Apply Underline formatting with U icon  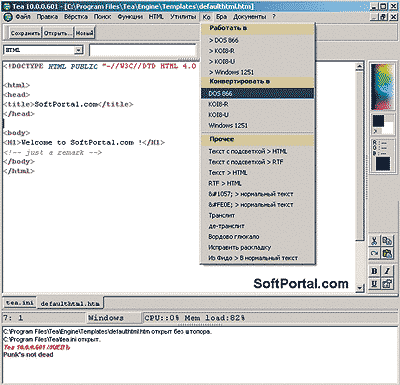tap(375, 284)
